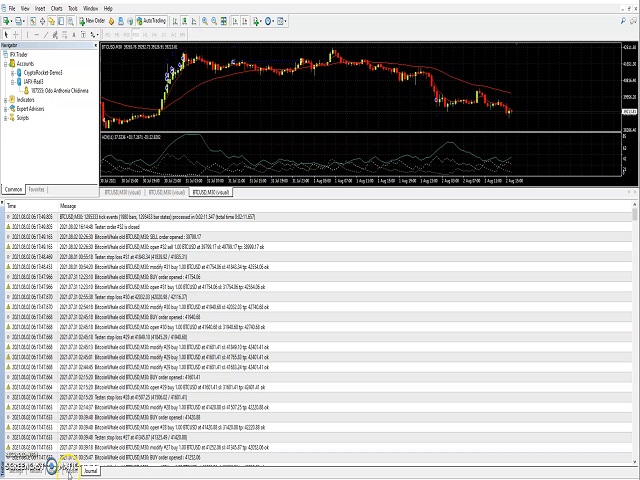Click the New Order button
The width and height of the screenshot is (640, 480).
pos(92,21)
